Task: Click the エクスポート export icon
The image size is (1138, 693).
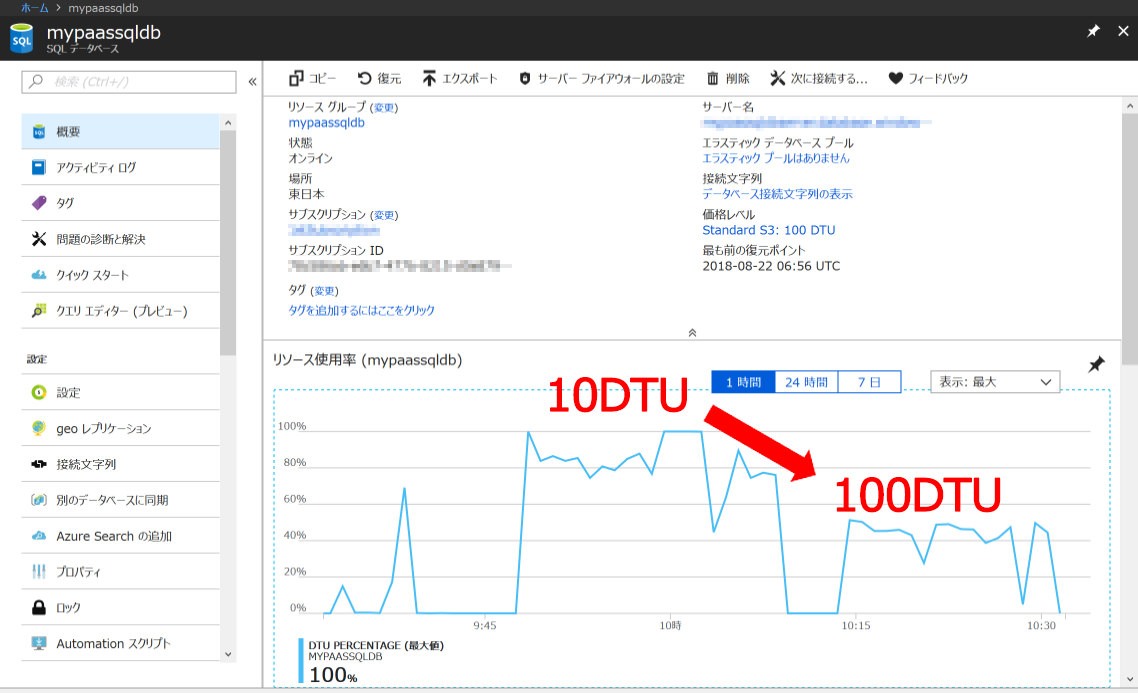Action: coord(430,78)
